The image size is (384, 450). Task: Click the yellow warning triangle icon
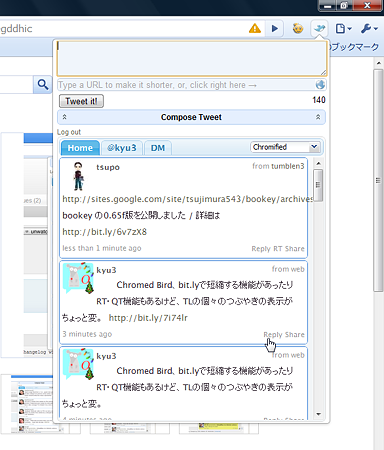255,28
